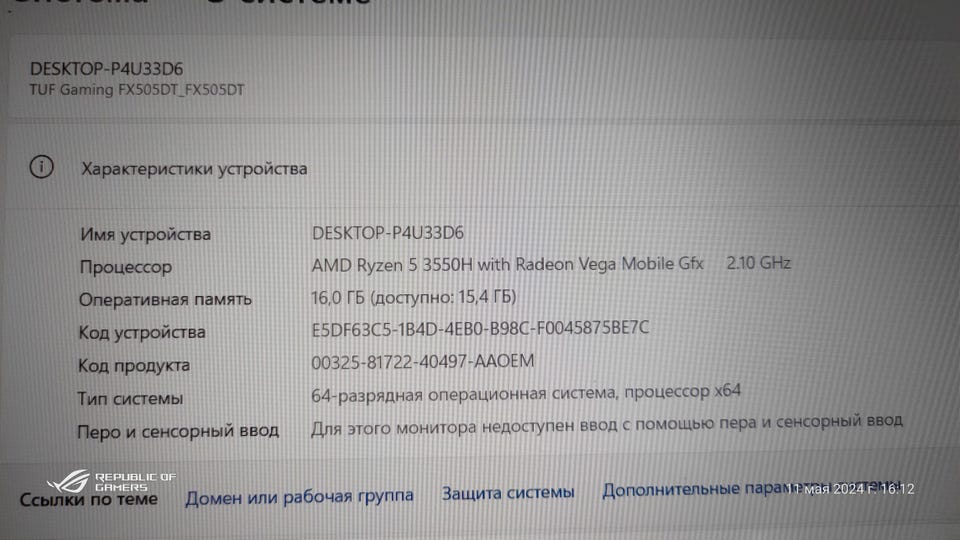Select the AMD Ryzen 5 3550H processor text
960x540 pixels.
[508, 264]
